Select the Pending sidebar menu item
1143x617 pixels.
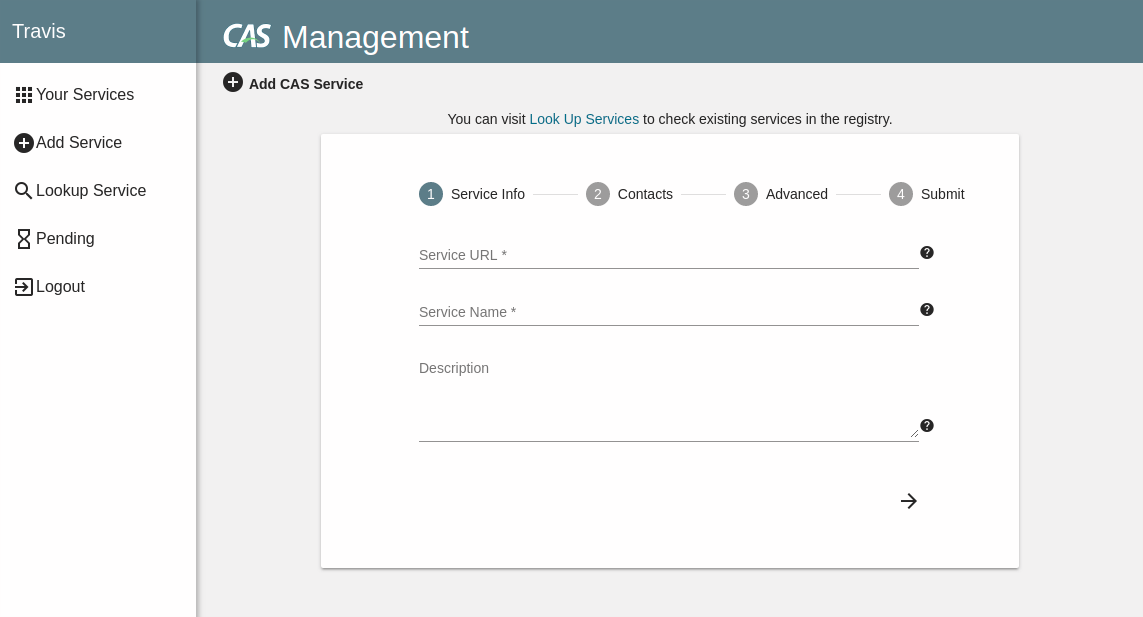click(66, 238)
